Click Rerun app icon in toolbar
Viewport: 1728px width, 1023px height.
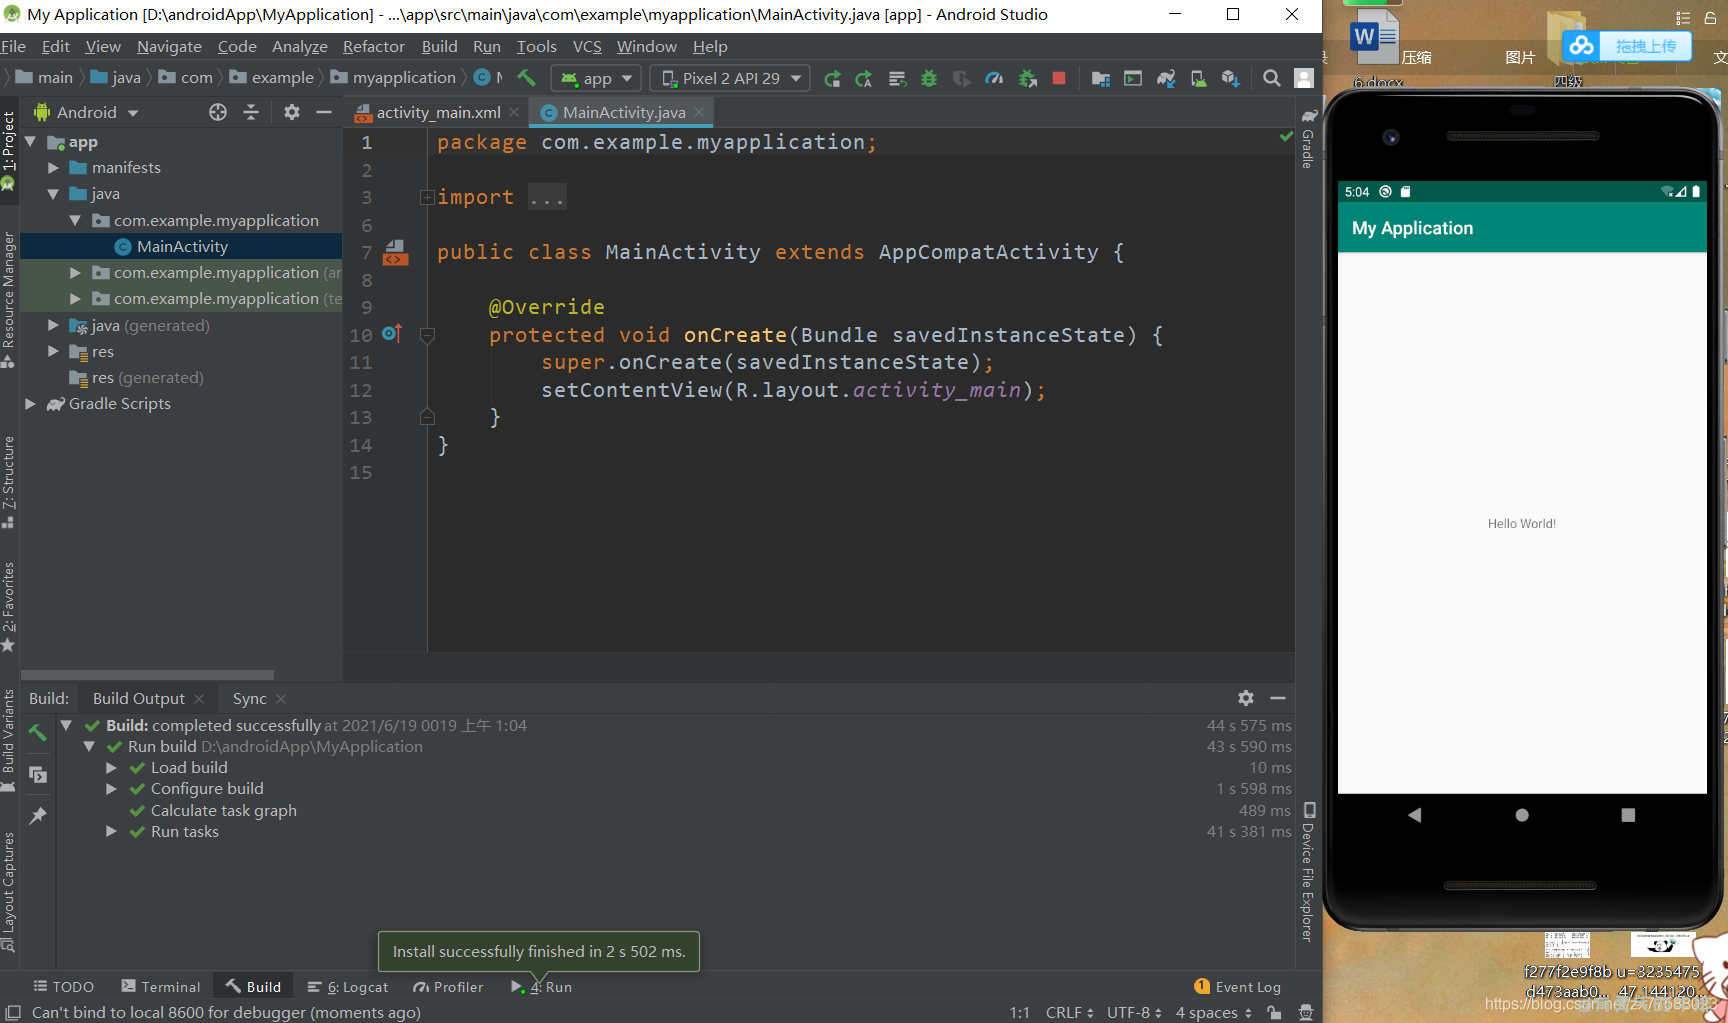tap(832, 78)
